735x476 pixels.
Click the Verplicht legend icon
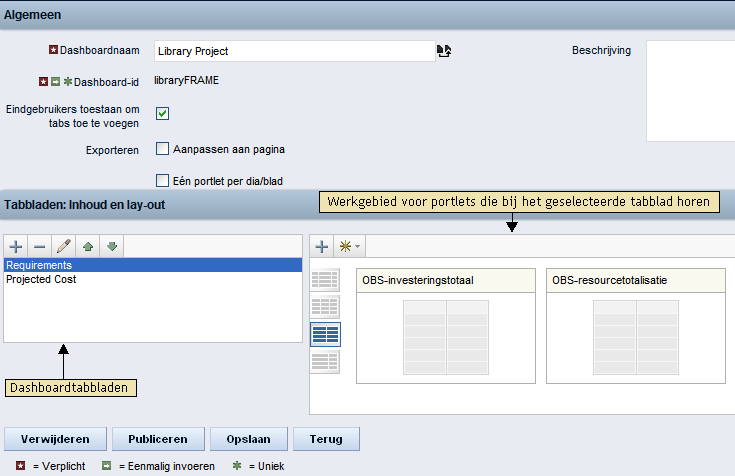click(x=20, y=466)
